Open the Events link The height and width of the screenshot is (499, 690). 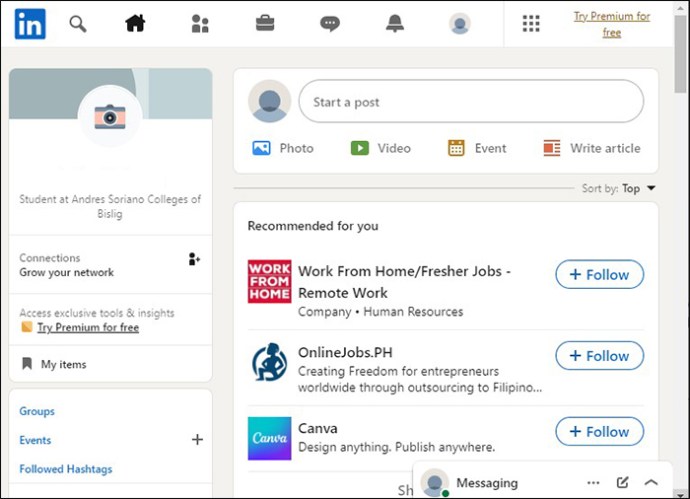(x=35, y=440)
